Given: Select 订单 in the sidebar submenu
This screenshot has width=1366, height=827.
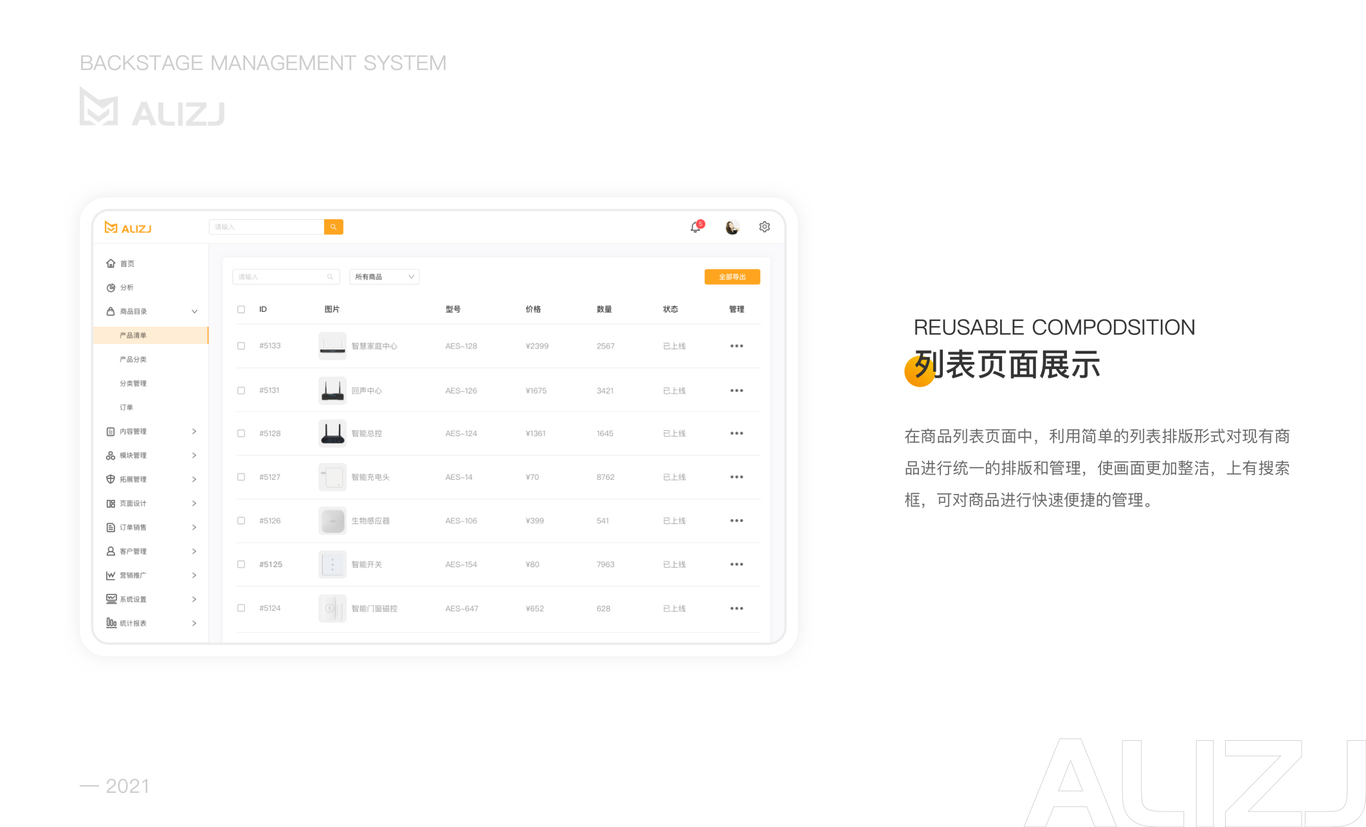Looking at the screenshot, I should tap(126, 407).
